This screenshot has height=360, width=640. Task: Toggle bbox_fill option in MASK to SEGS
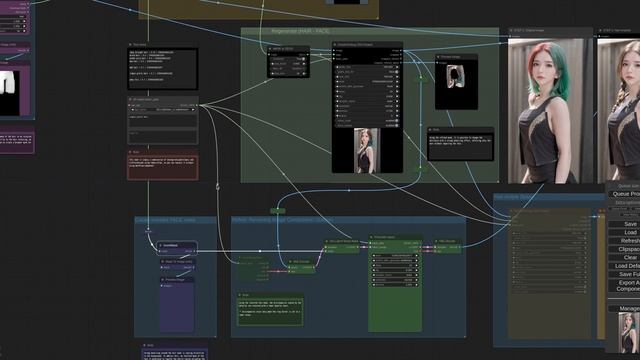288,69
